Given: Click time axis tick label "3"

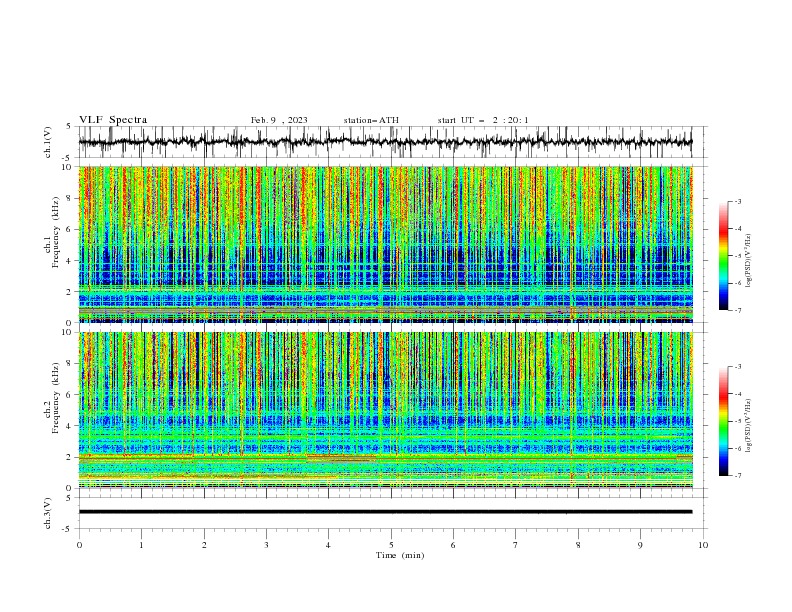Looking at the screenshot, I should [x=266, y=545].
